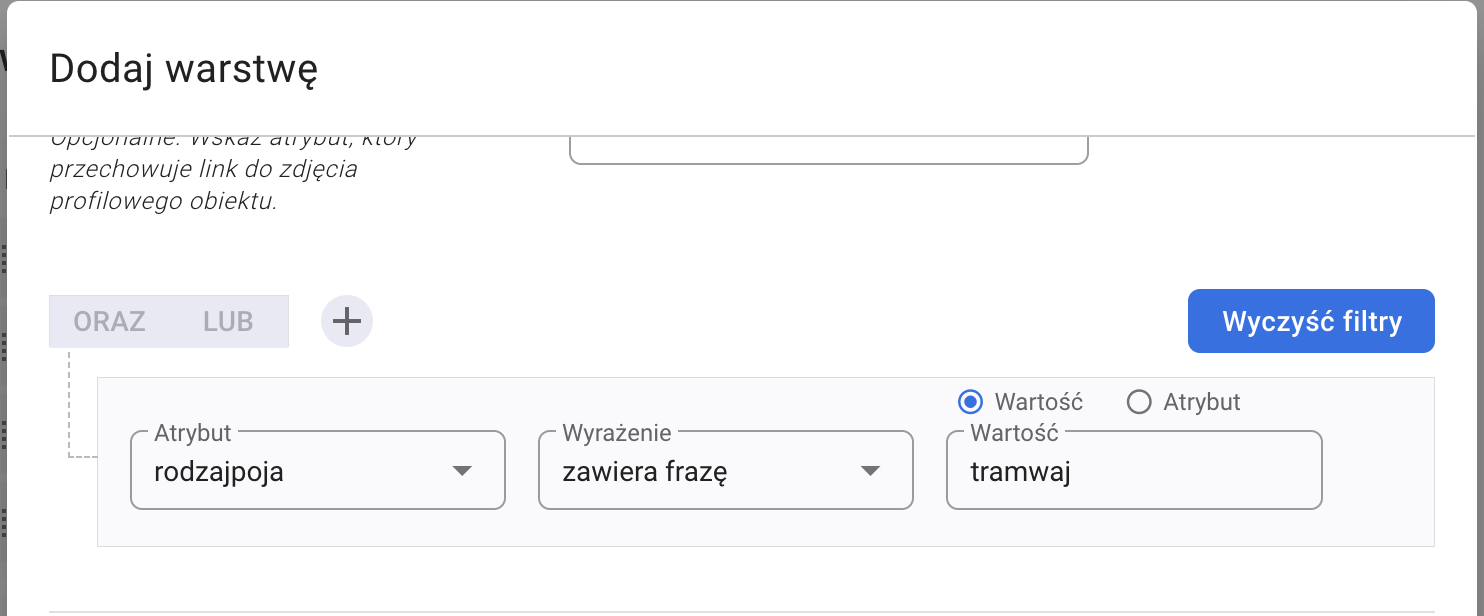The image size is (1484, 616).
Task: Click the arrow icon in the Atrybut combo box
Action: tap(462, 471)
